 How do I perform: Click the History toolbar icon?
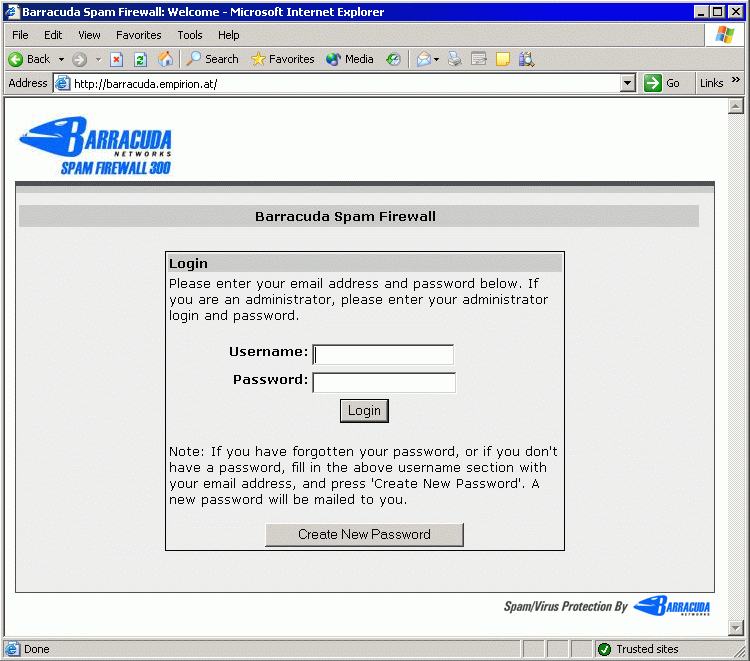pos(393,59)
